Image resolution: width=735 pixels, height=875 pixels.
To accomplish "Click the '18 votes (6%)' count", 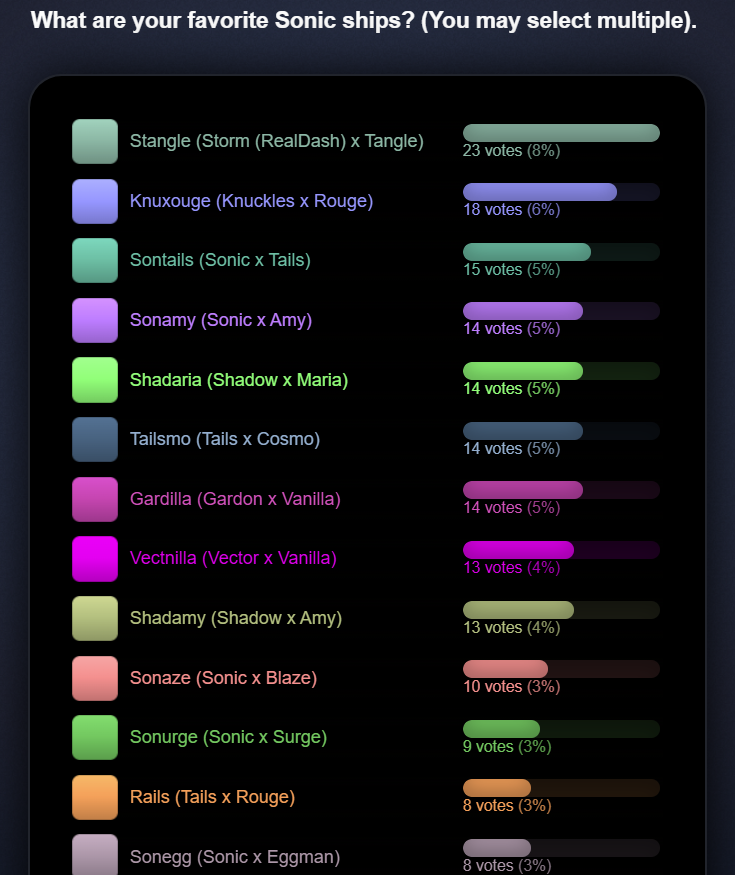I will 512,210.
